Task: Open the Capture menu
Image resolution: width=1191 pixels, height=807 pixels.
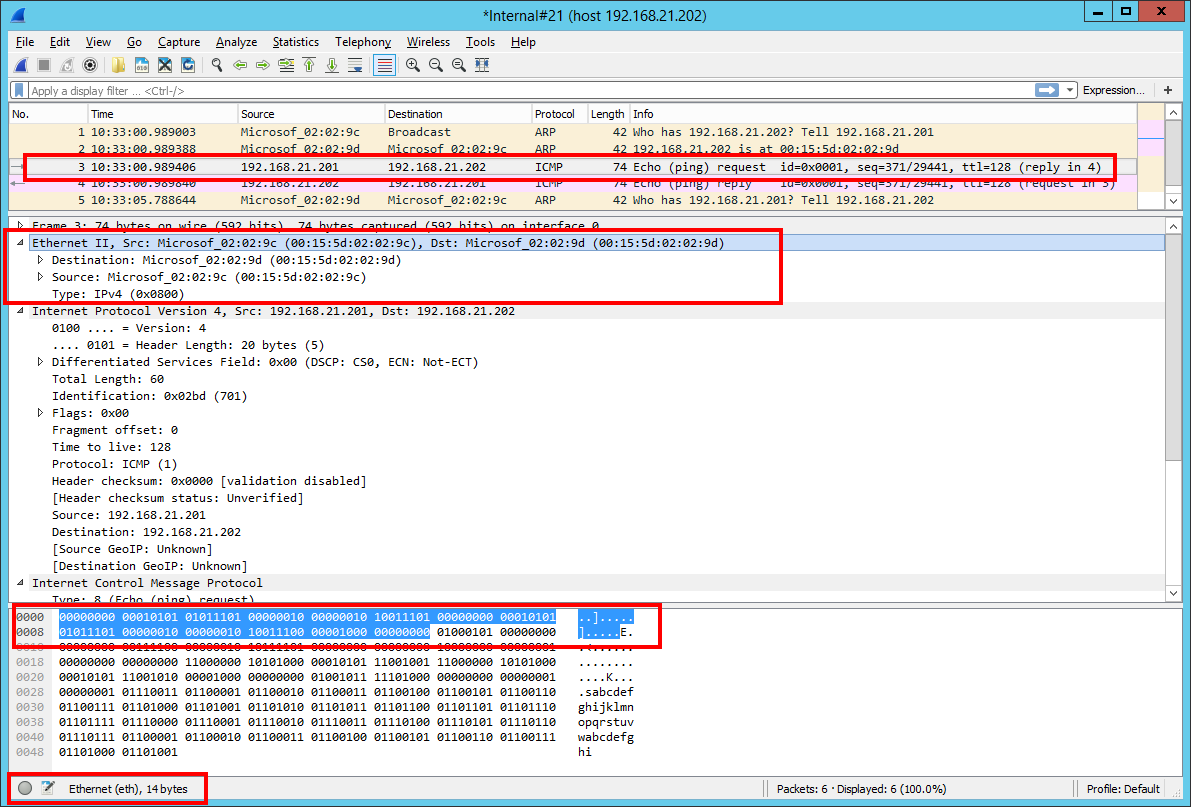Action: coord(179,42)
